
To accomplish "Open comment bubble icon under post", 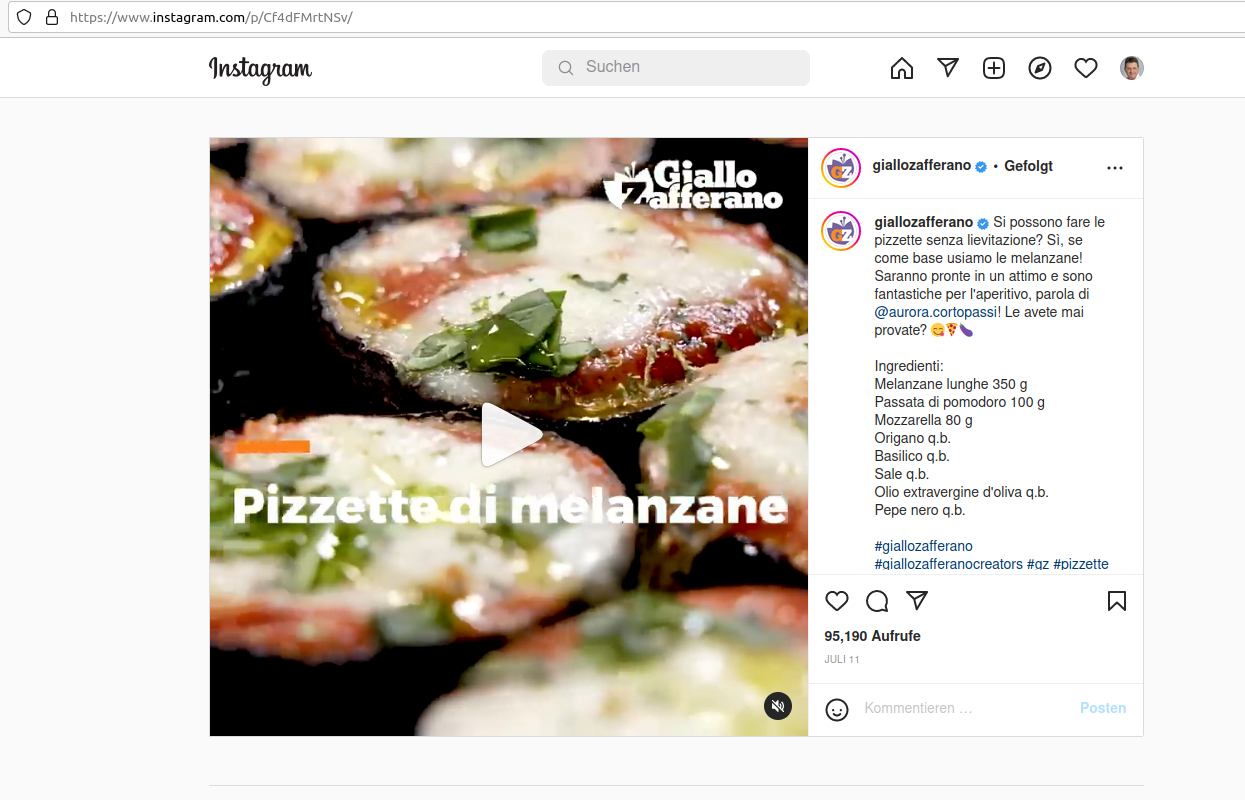I will pyautogui.click(x=877, y=601).
